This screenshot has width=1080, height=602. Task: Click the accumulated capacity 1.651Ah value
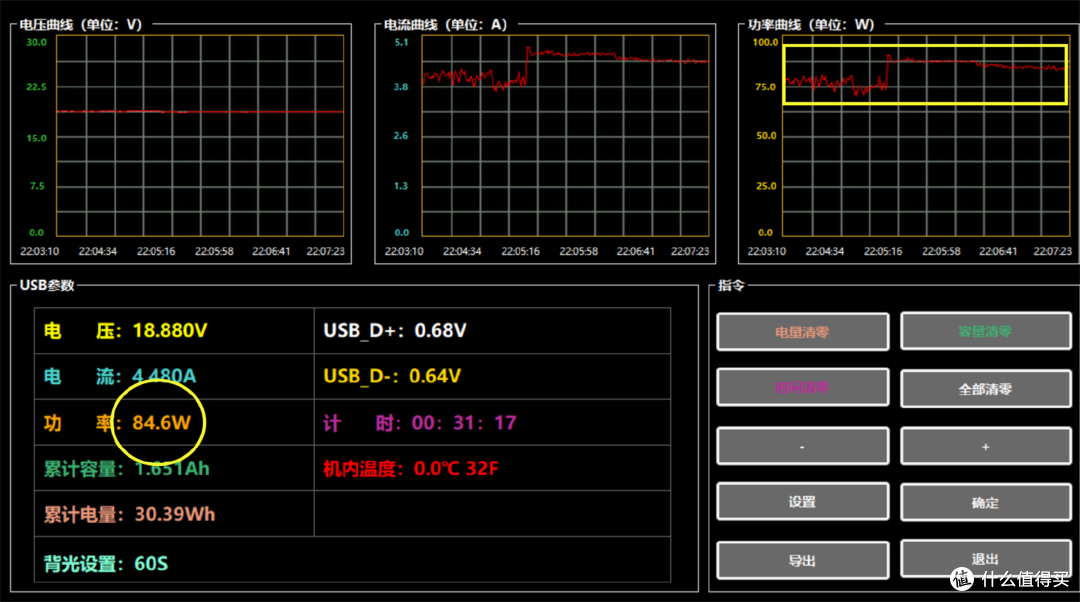pos(172,469)
